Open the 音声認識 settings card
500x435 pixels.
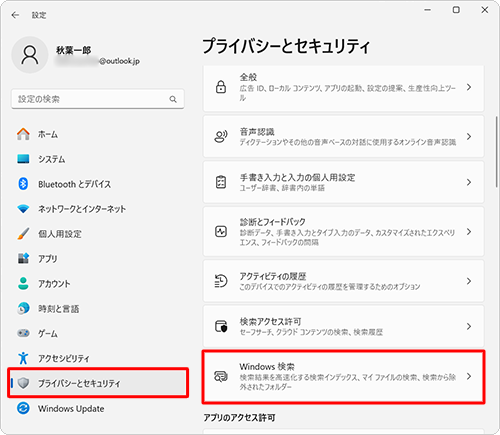[343, 136]
